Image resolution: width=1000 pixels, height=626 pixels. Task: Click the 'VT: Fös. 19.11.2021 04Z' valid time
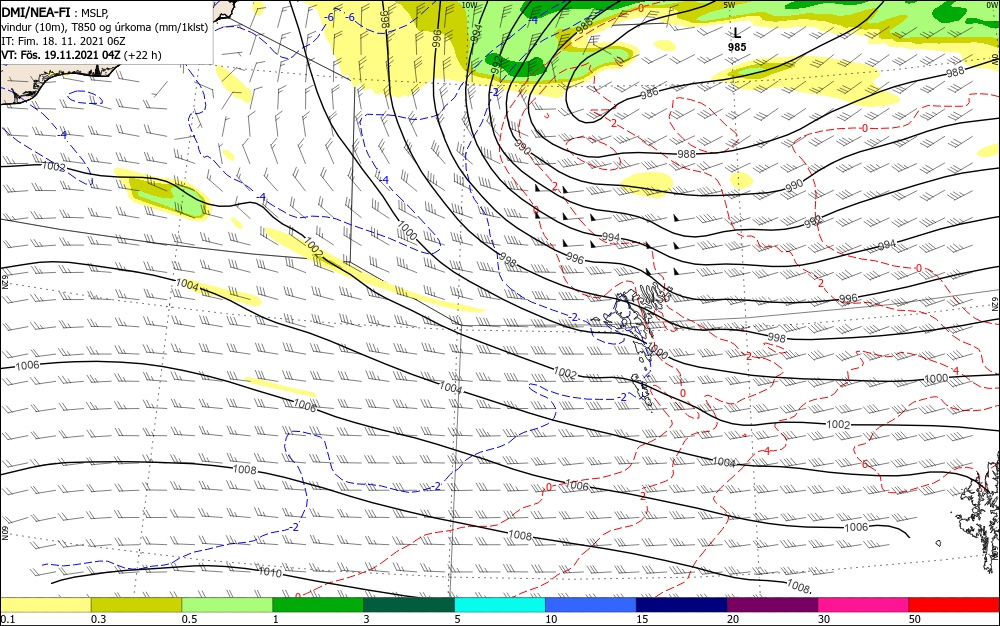pyautogui.click(x=61, y=55)
